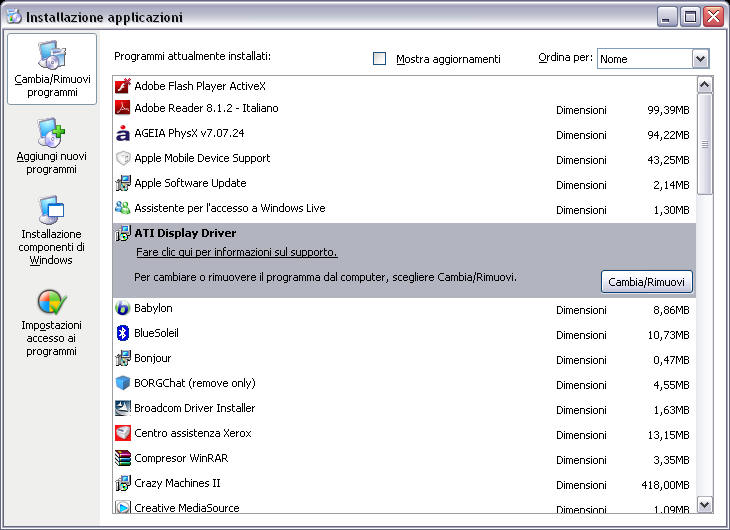Click the Centro assistenza Xerox icon
This screenshot has height=530, width=730.
pyautogui.click(x=123, y=433)
